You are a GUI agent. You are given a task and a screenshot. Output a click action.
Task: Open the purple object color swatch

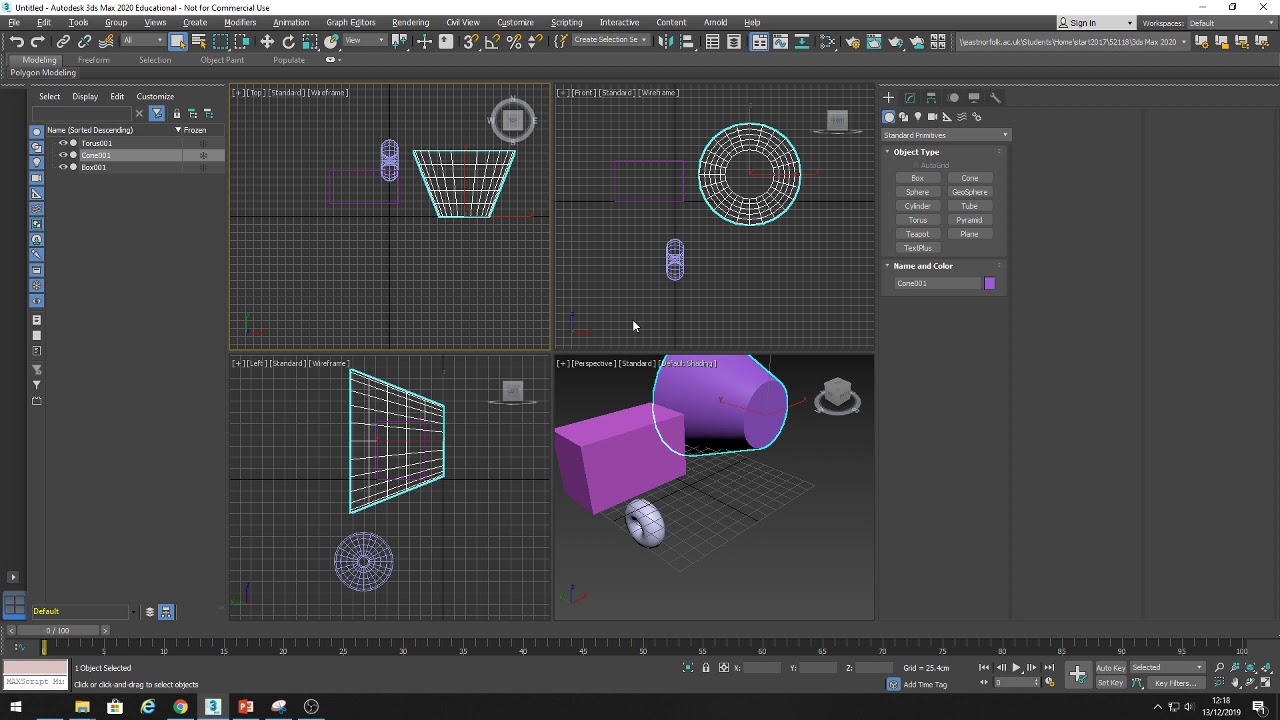(x=990, y=283)
